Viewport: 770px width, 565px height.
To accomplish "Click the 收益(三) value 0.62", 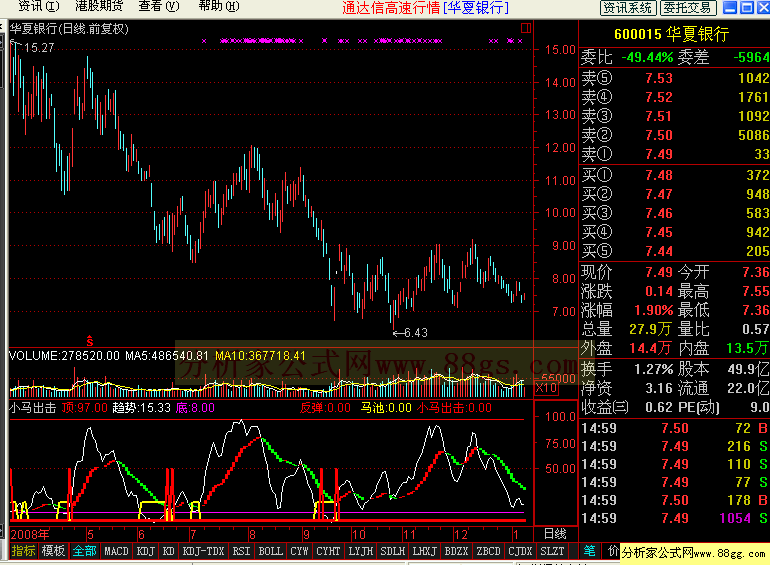I will coord(659,407).
